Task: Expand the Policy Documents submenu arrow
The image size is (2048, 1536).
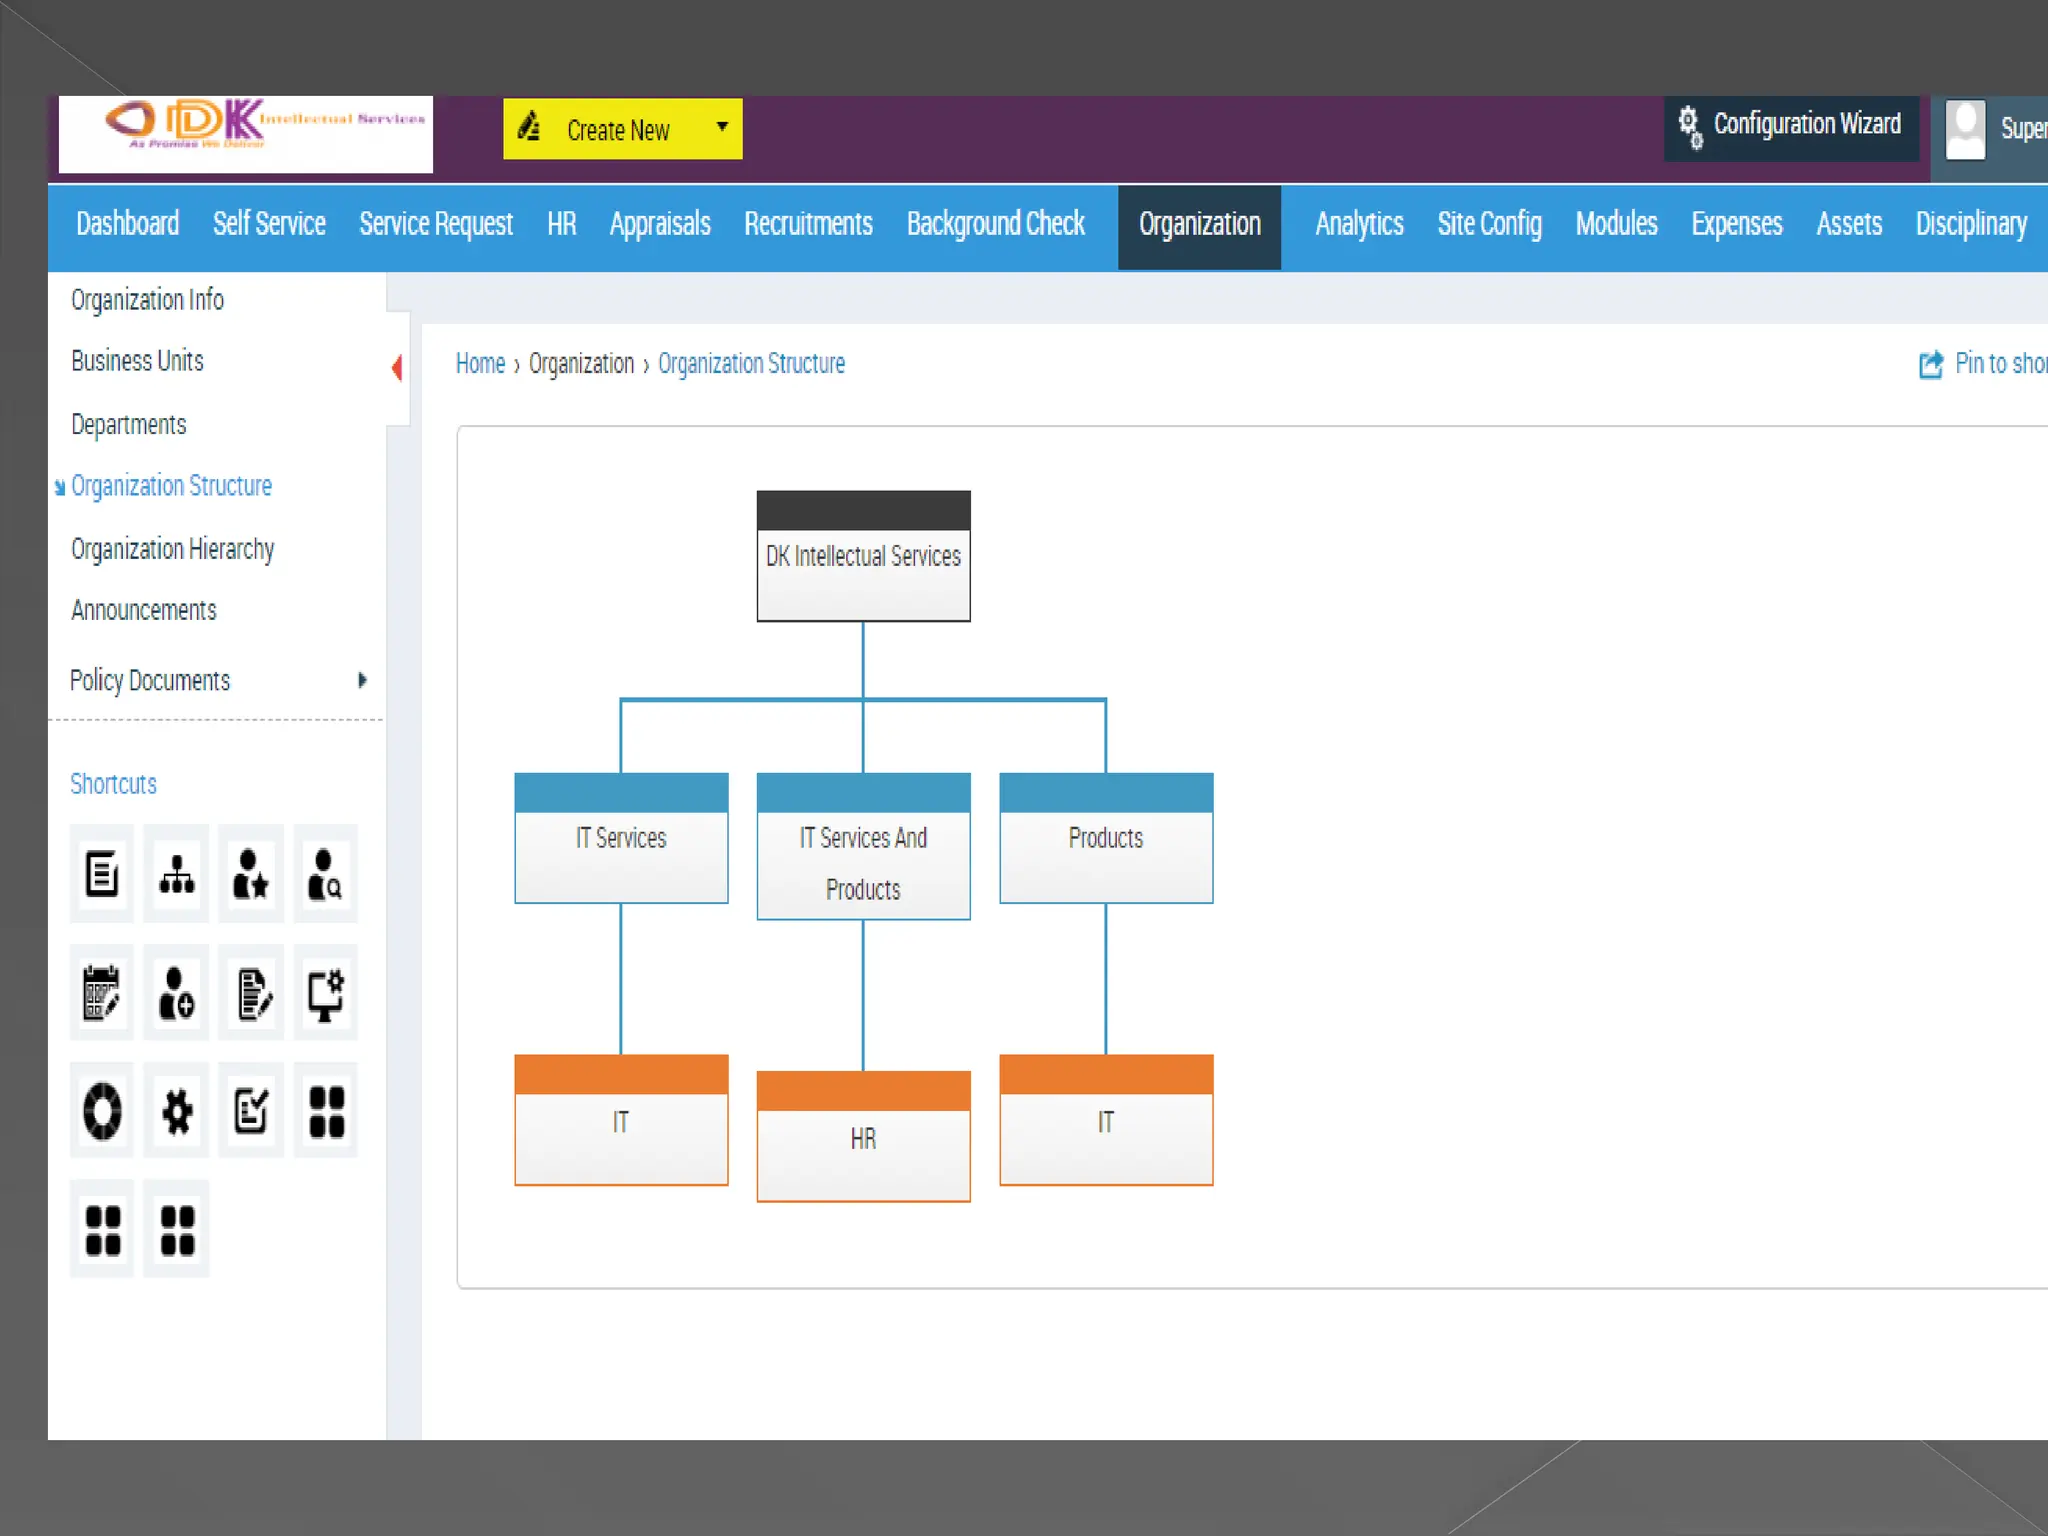Action: (362, 680)
